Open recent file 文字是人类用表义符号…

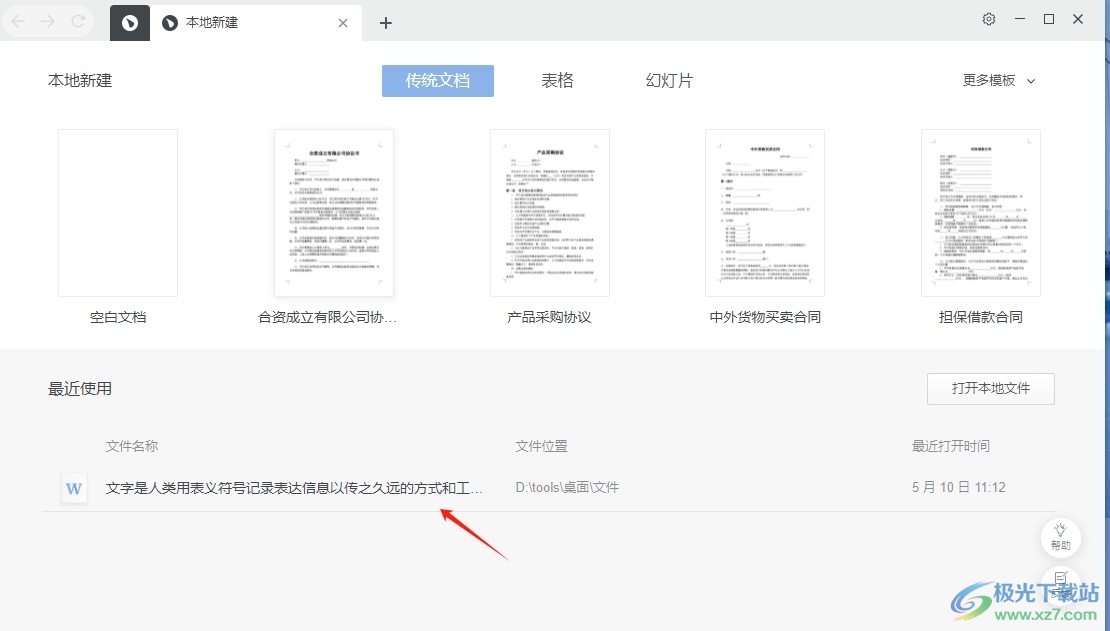pos(294,488)
